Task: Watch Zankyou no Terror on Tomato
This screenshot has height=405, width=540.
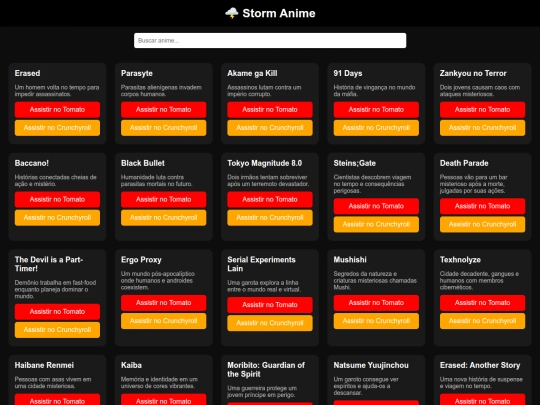Action: tap(482, 110)
